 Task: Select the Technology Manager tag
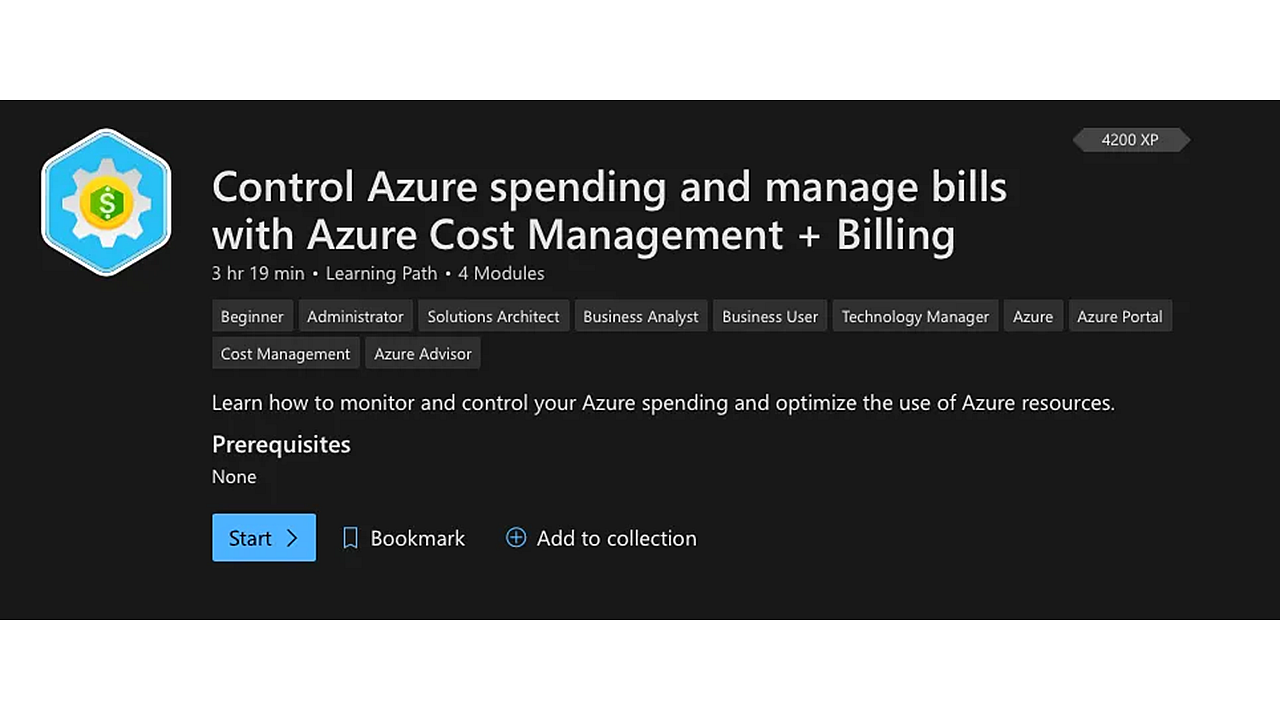point(915,316)
